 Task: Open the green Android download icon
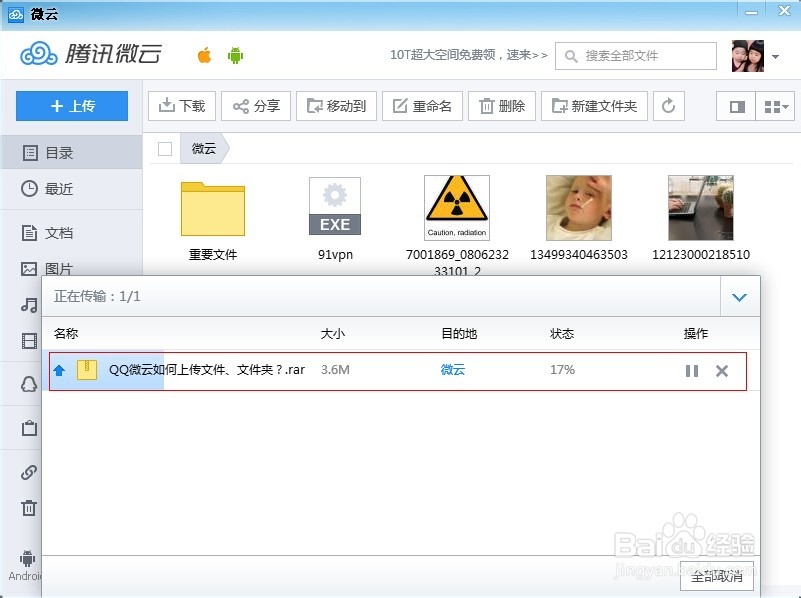pos(235,55)
